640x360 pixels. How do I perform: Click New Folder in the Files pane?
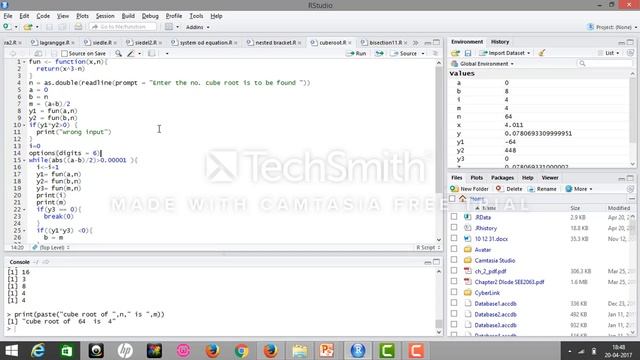pyautogui.click(x=469, y=189)
